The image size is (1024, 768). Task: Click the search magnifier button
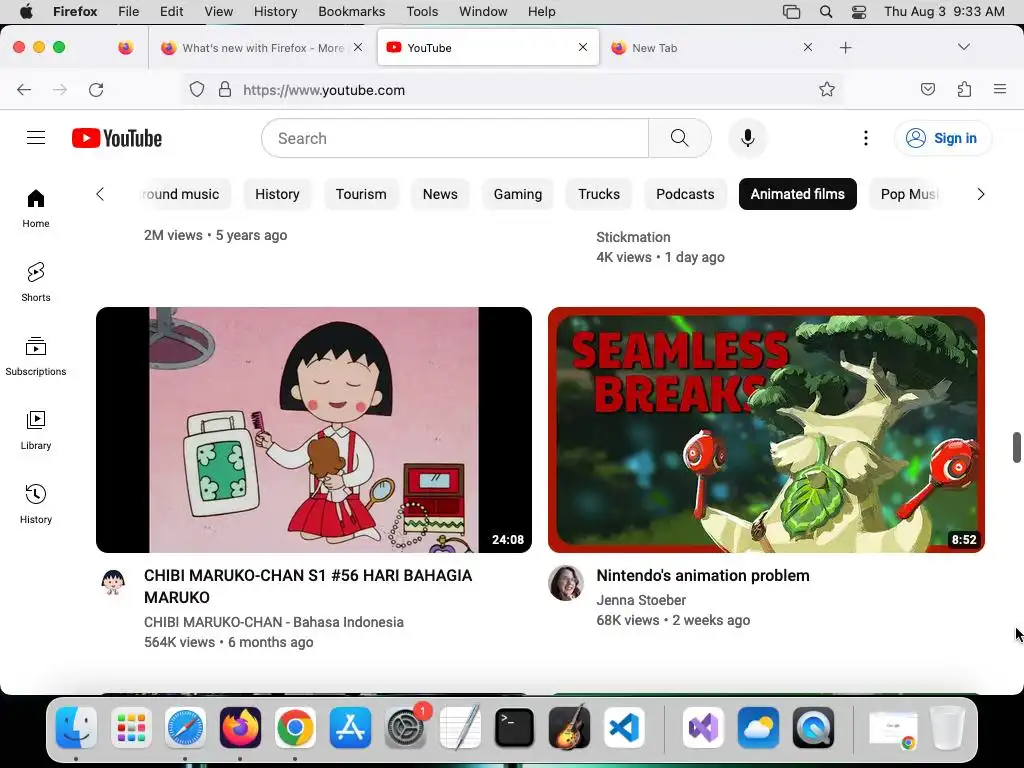click(680, 138)
